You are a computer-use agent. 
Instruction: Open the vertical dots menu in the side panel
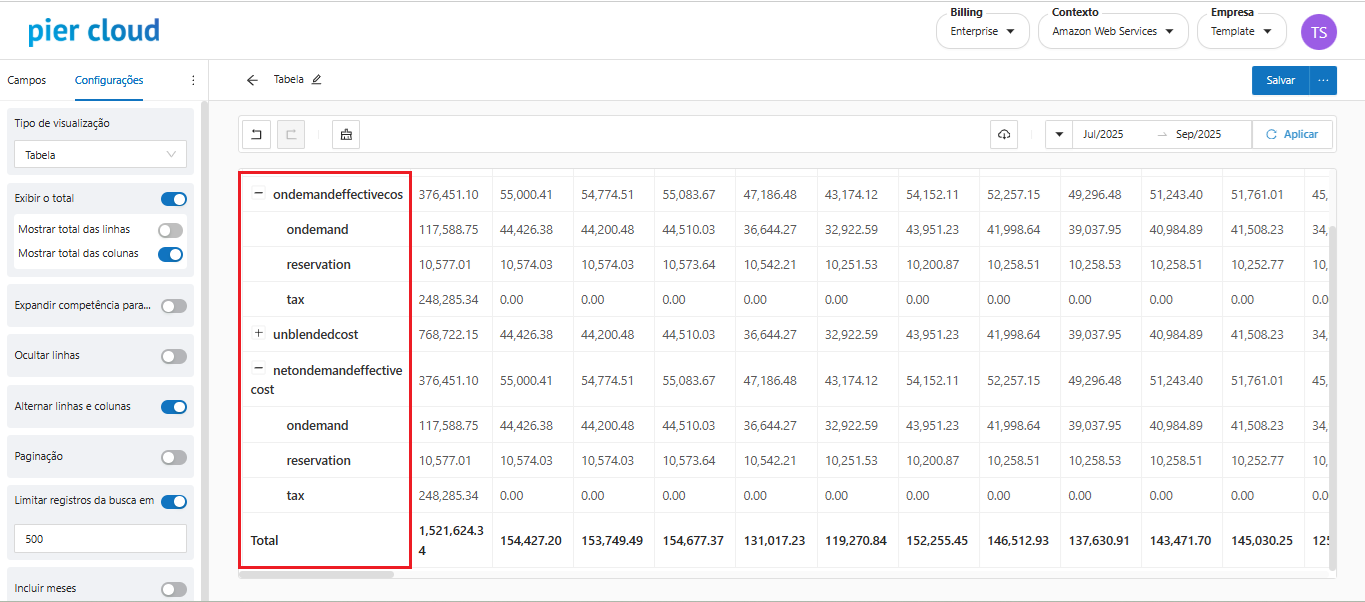[193, 80]
